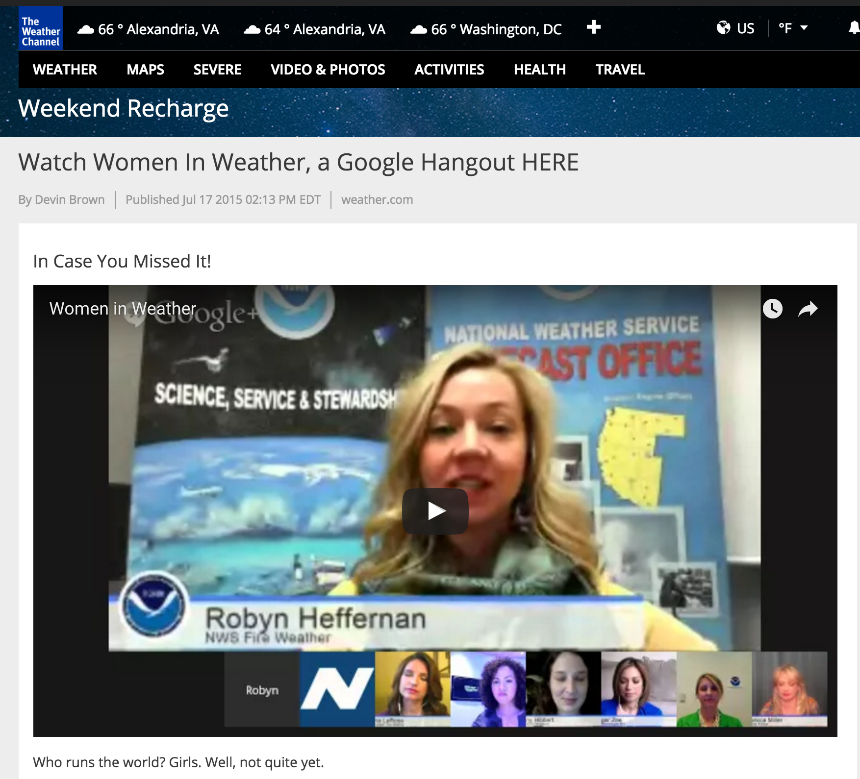
Task: Click the 'Who runs the world?' paragraph
Action: 178,762
